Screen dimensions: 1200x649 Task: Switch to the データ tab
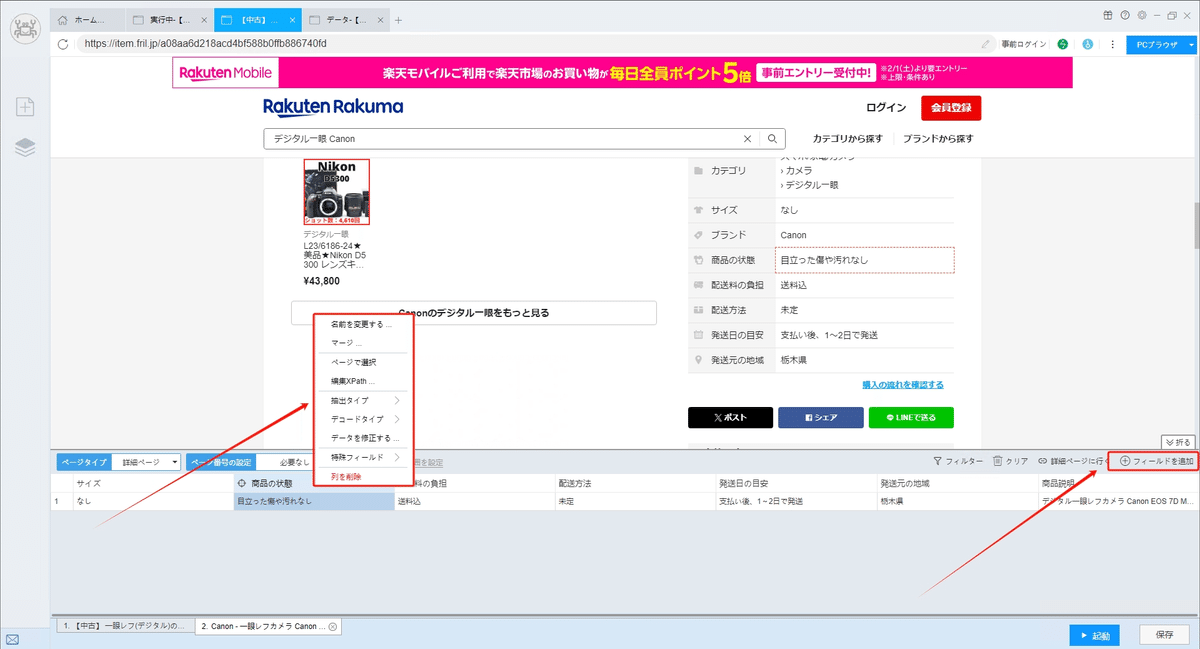point(344,20)
